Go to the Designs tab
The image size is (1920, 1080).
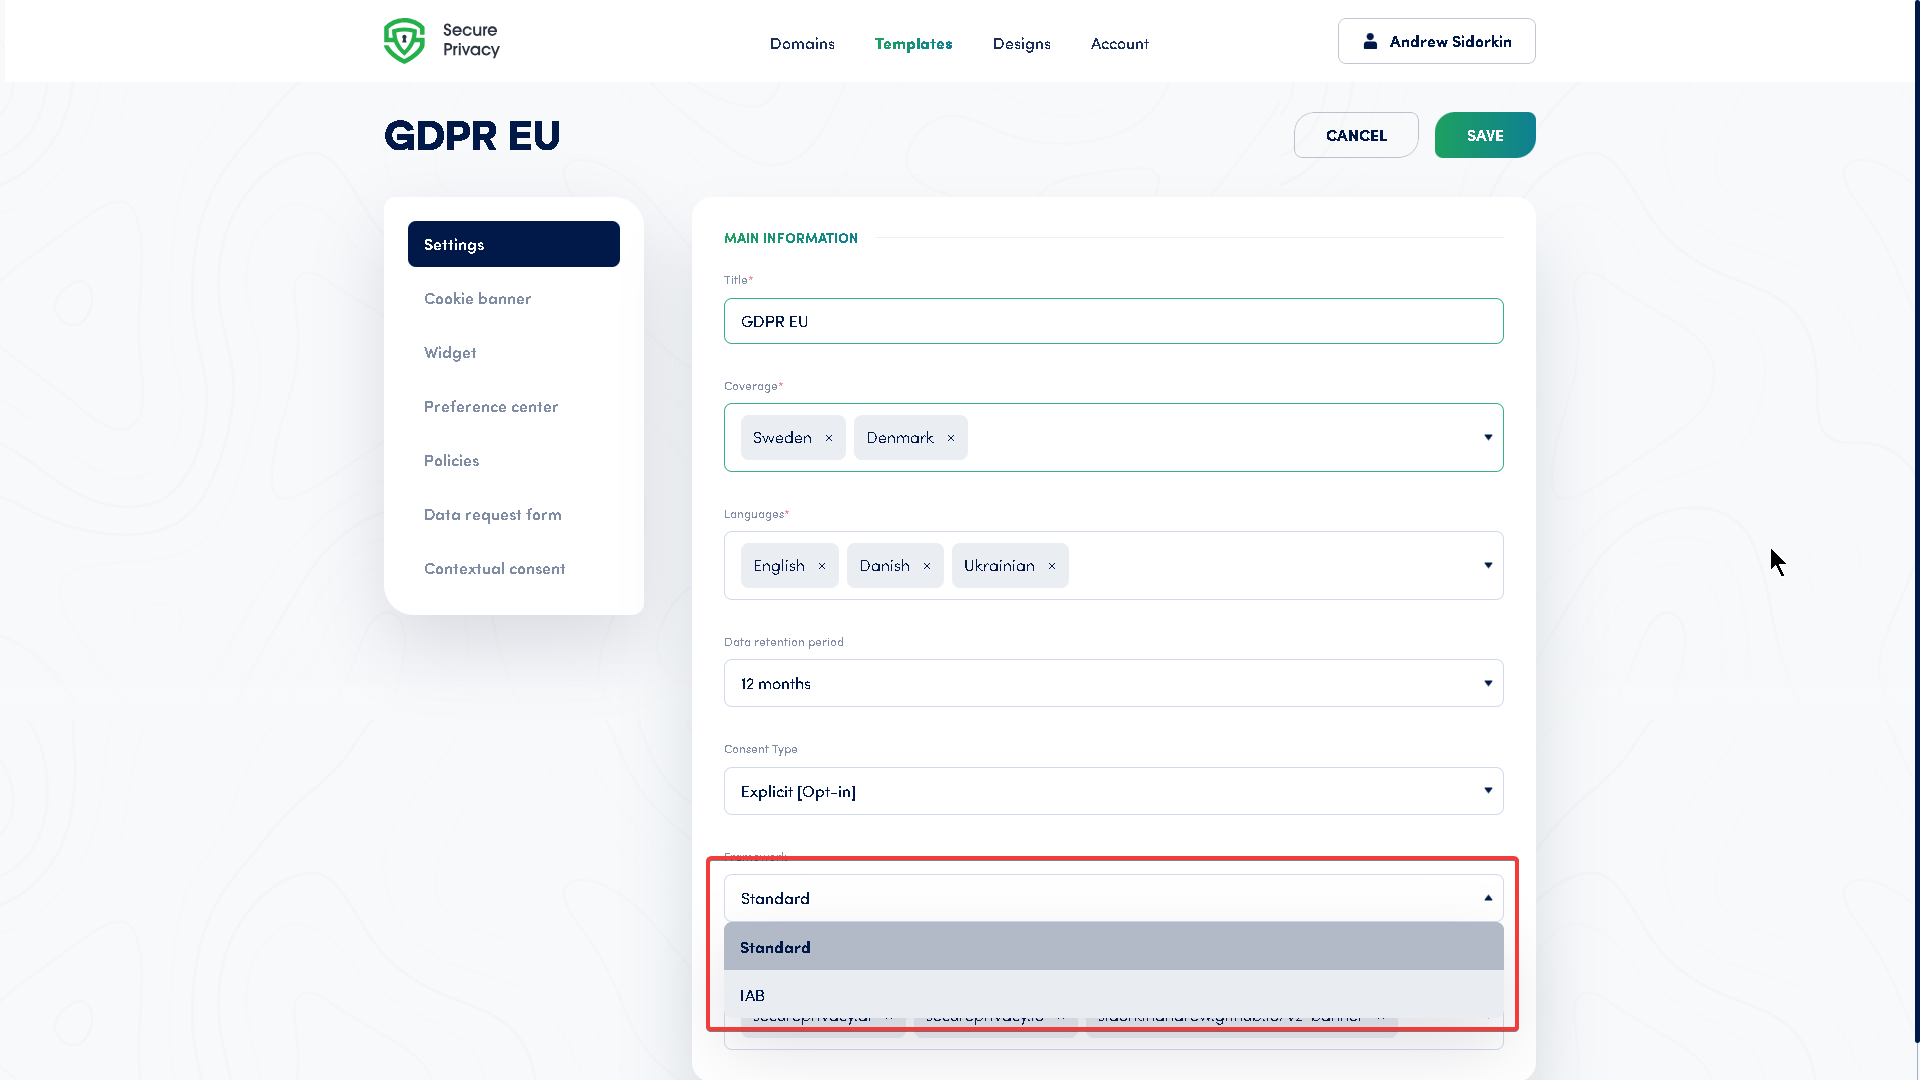click(x=1021, y=44)
